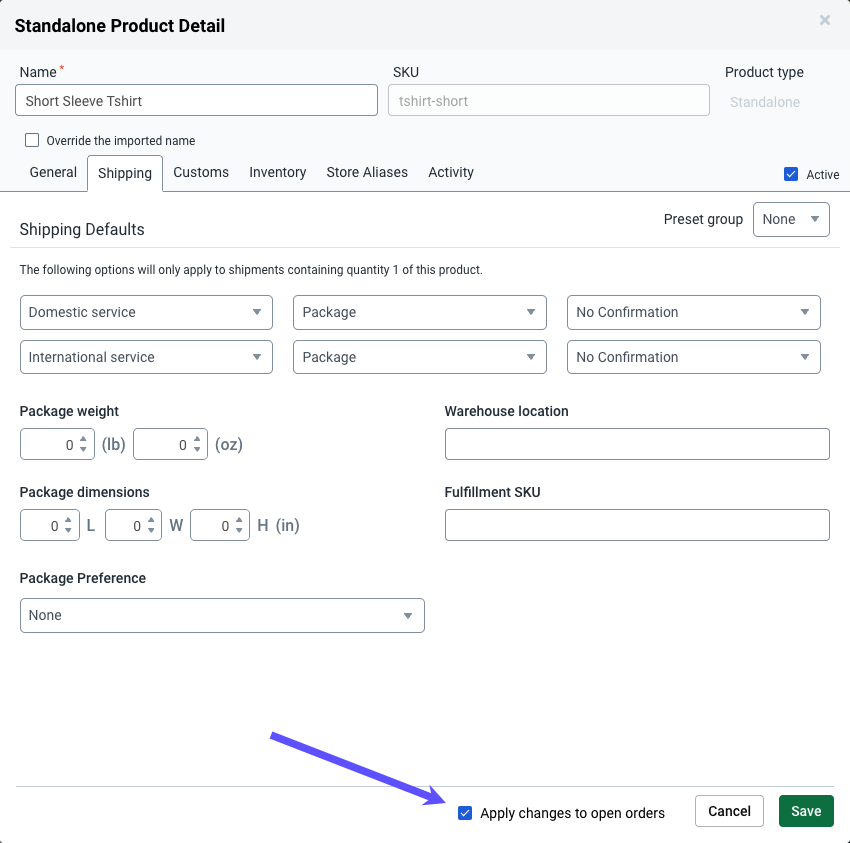Increment the package weight in pounds
The image size is (850, 843).
82,439
